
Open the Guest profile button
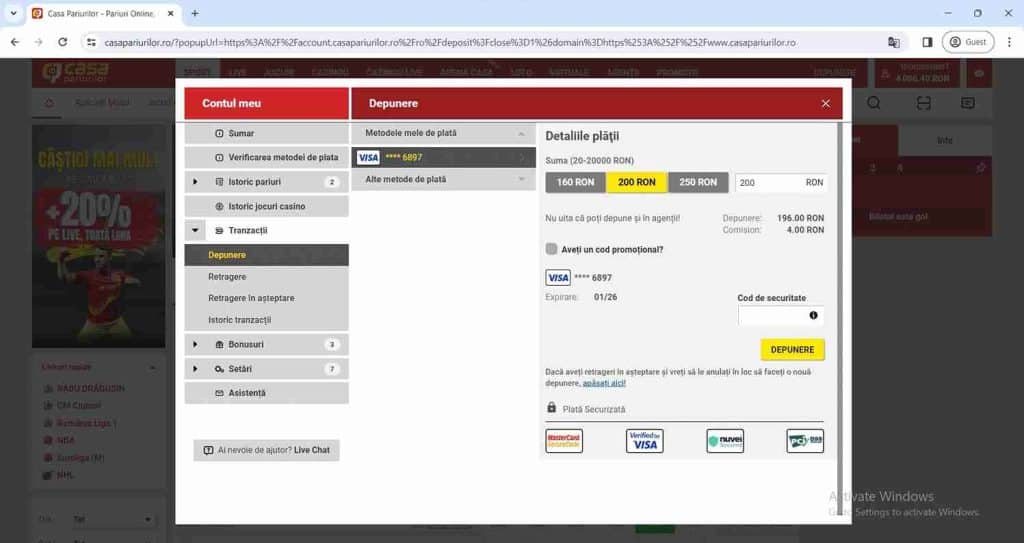pyautogui.click(x=968, y=42)
